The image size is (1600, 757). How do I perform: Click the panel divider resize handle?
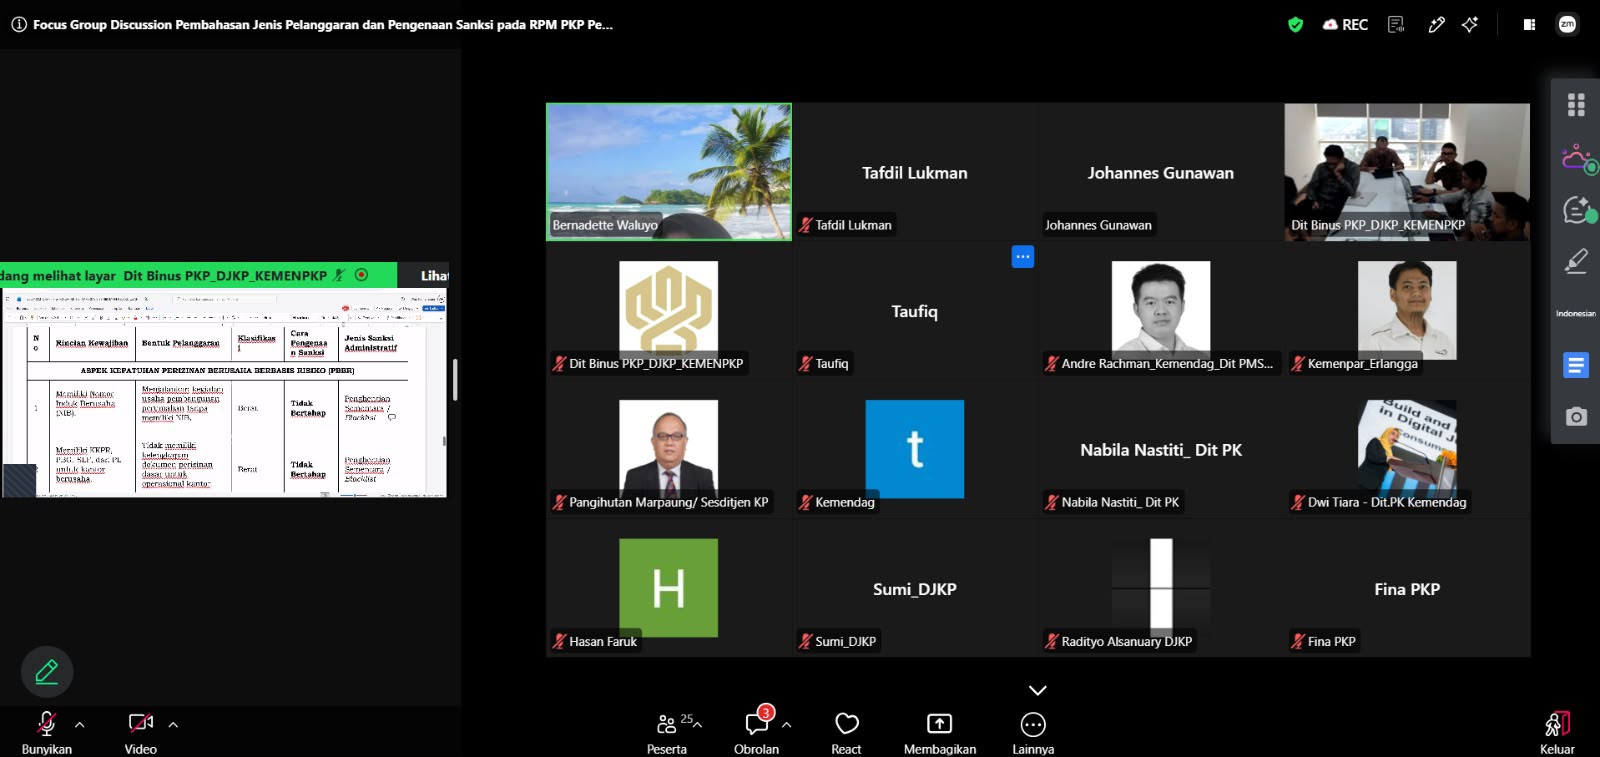456,380
